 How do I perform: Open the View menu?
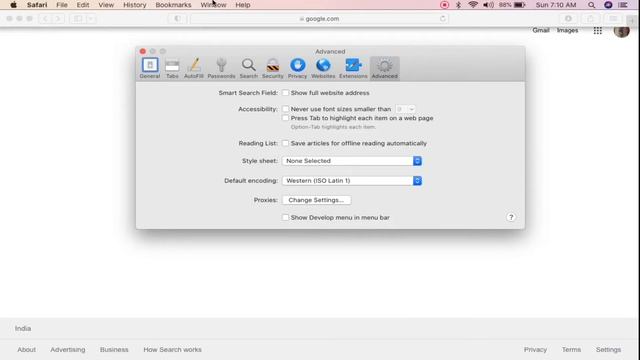pyautogui.click(x=106, y=5)
